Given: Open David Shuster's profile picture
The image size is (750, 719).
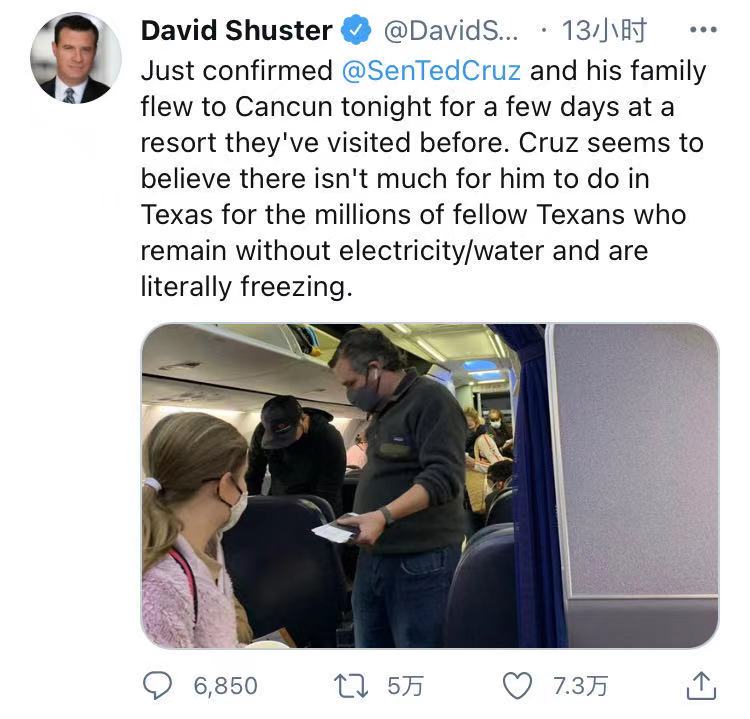Looking at the screenshot, I should click(x=76, y=58).
